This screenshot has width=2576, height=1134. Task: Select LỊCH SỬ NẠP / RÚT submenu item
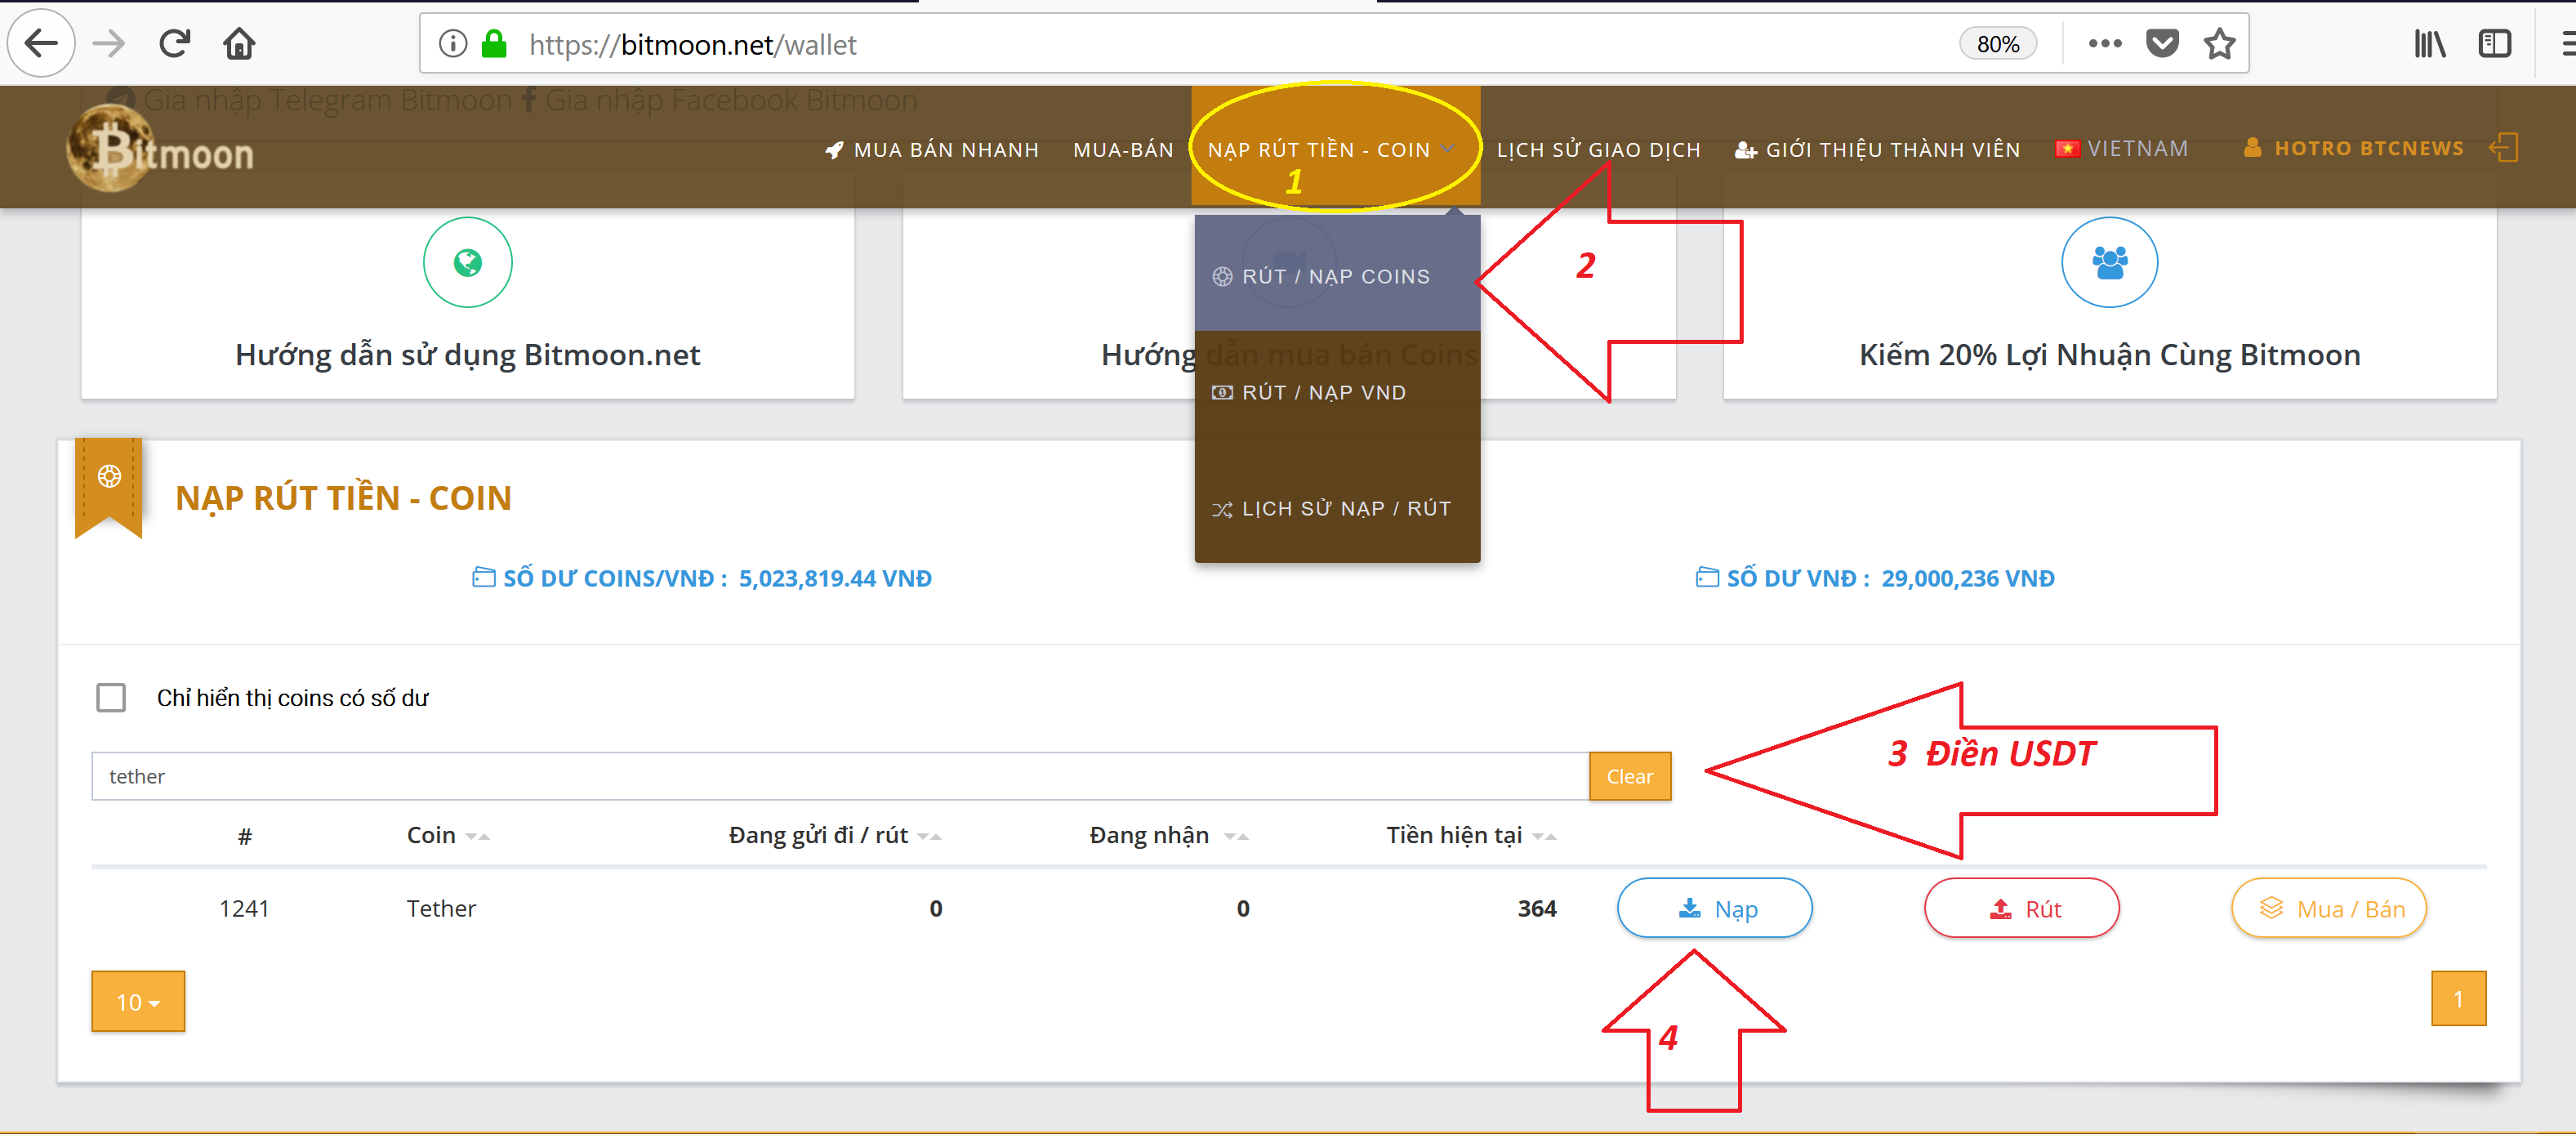pyautogui.click(x=1337, y=509)
